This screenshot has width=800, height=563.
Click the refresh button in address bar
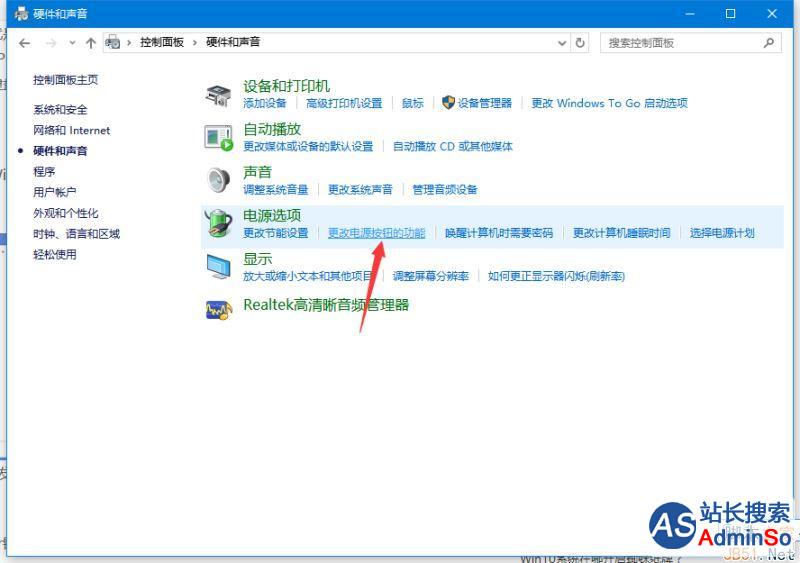[580, 43]
